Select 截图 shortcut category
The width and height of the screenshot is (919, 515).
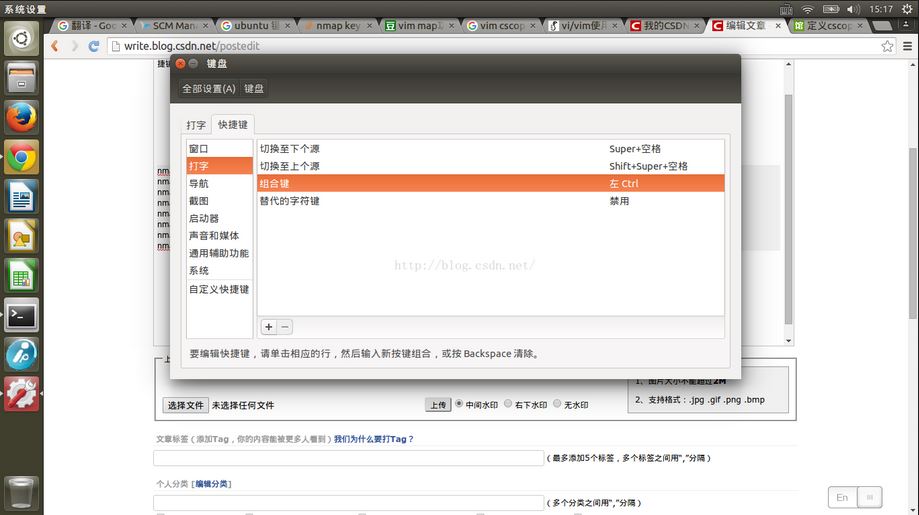(219, 201)
